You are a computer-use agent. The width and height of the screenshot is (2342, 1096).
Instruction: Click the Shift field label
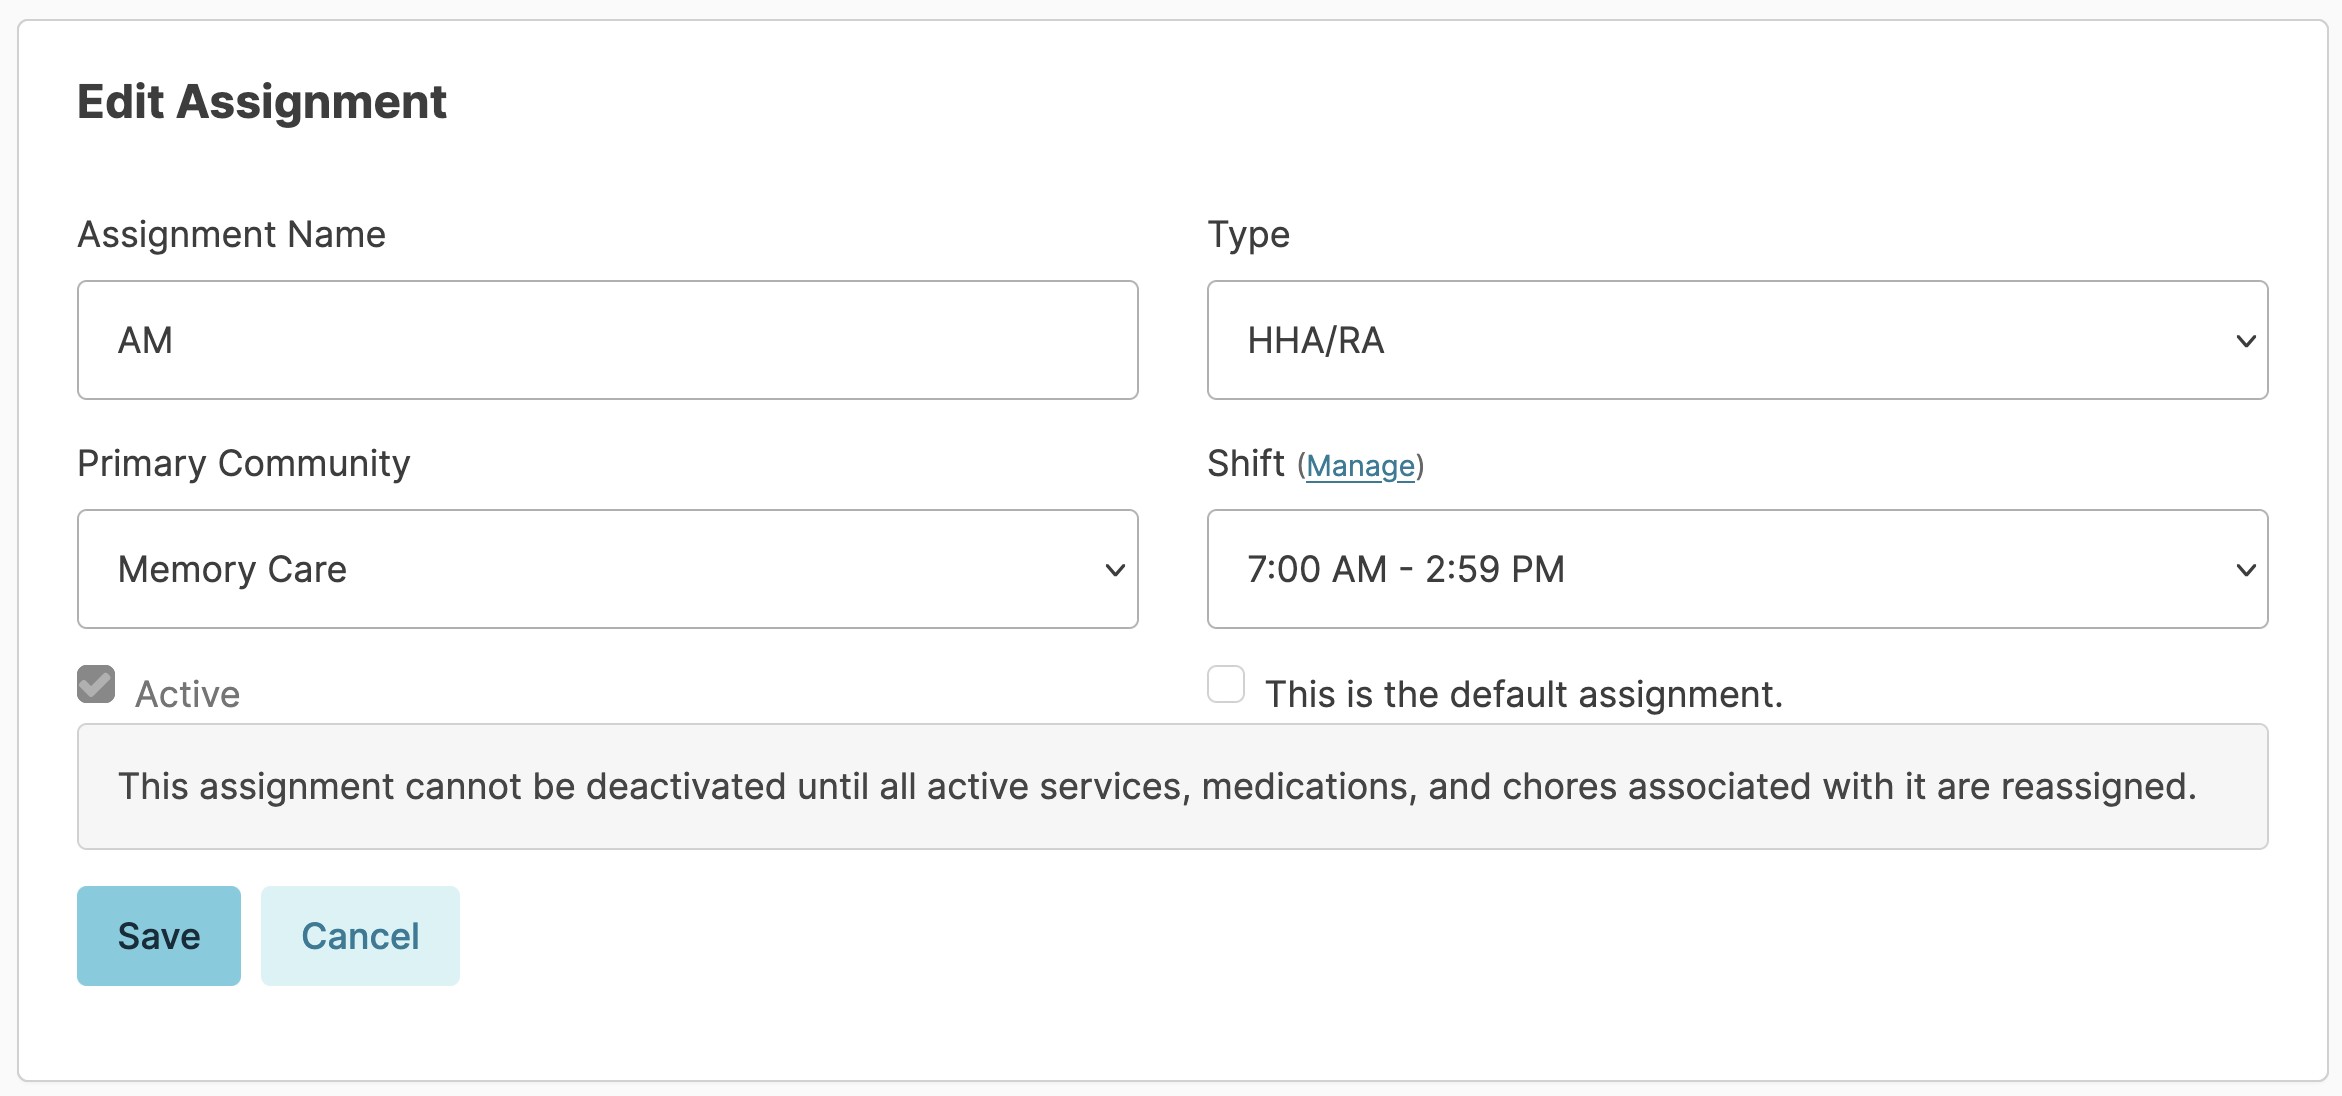tap(1245, 464)
